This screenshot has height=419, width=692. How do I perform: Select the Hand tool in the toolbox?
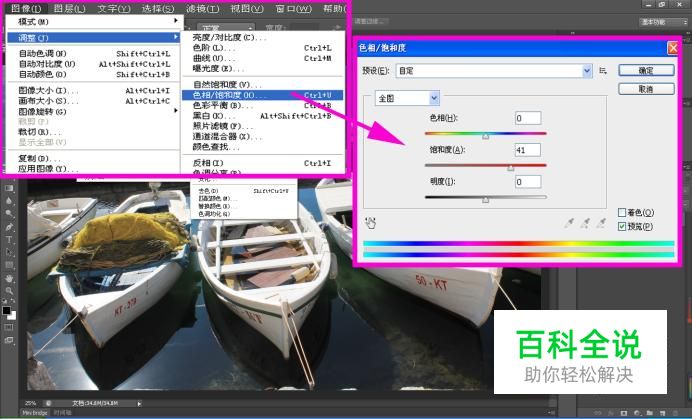9,279
